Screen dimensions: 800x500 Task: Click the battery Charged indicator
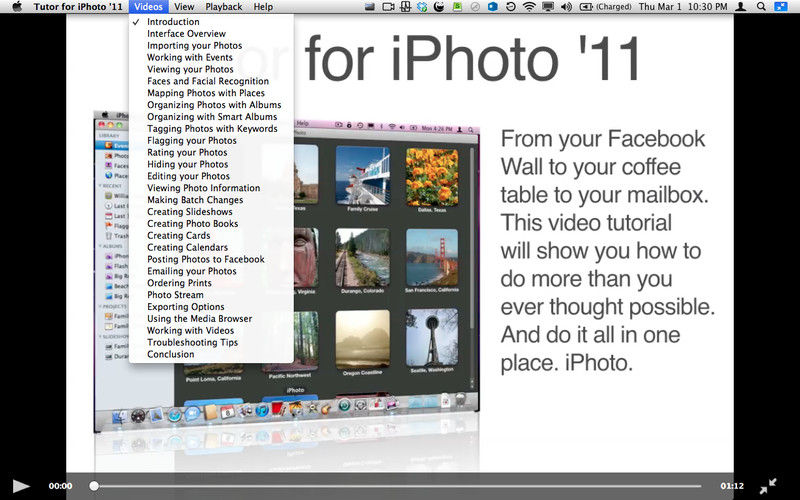606,7
